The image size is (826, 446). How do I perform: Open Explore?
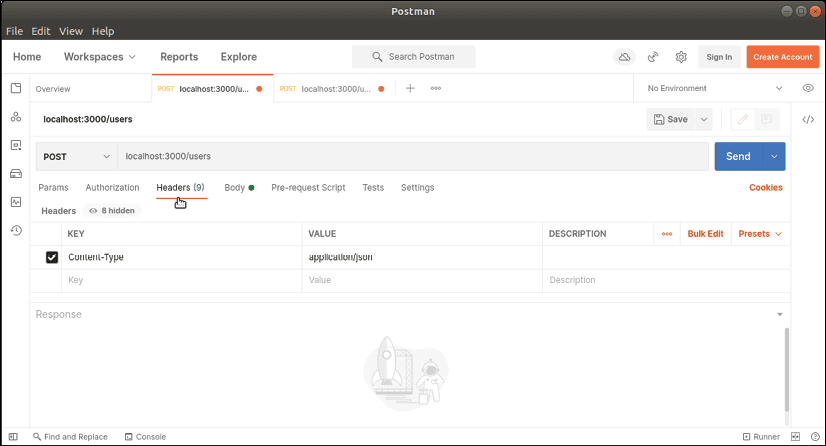tap(239, 57)
